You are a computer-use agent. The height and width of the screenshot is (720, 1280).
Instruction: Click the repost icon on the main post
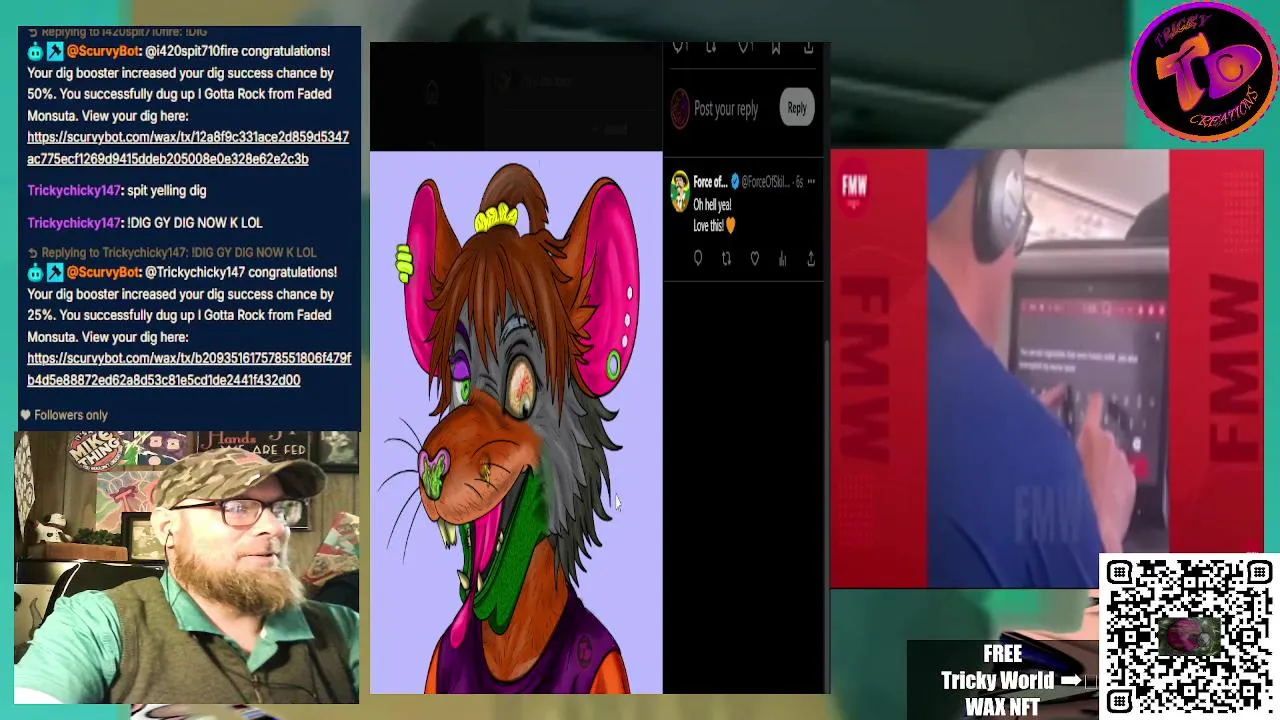click(x=711, y=47)
